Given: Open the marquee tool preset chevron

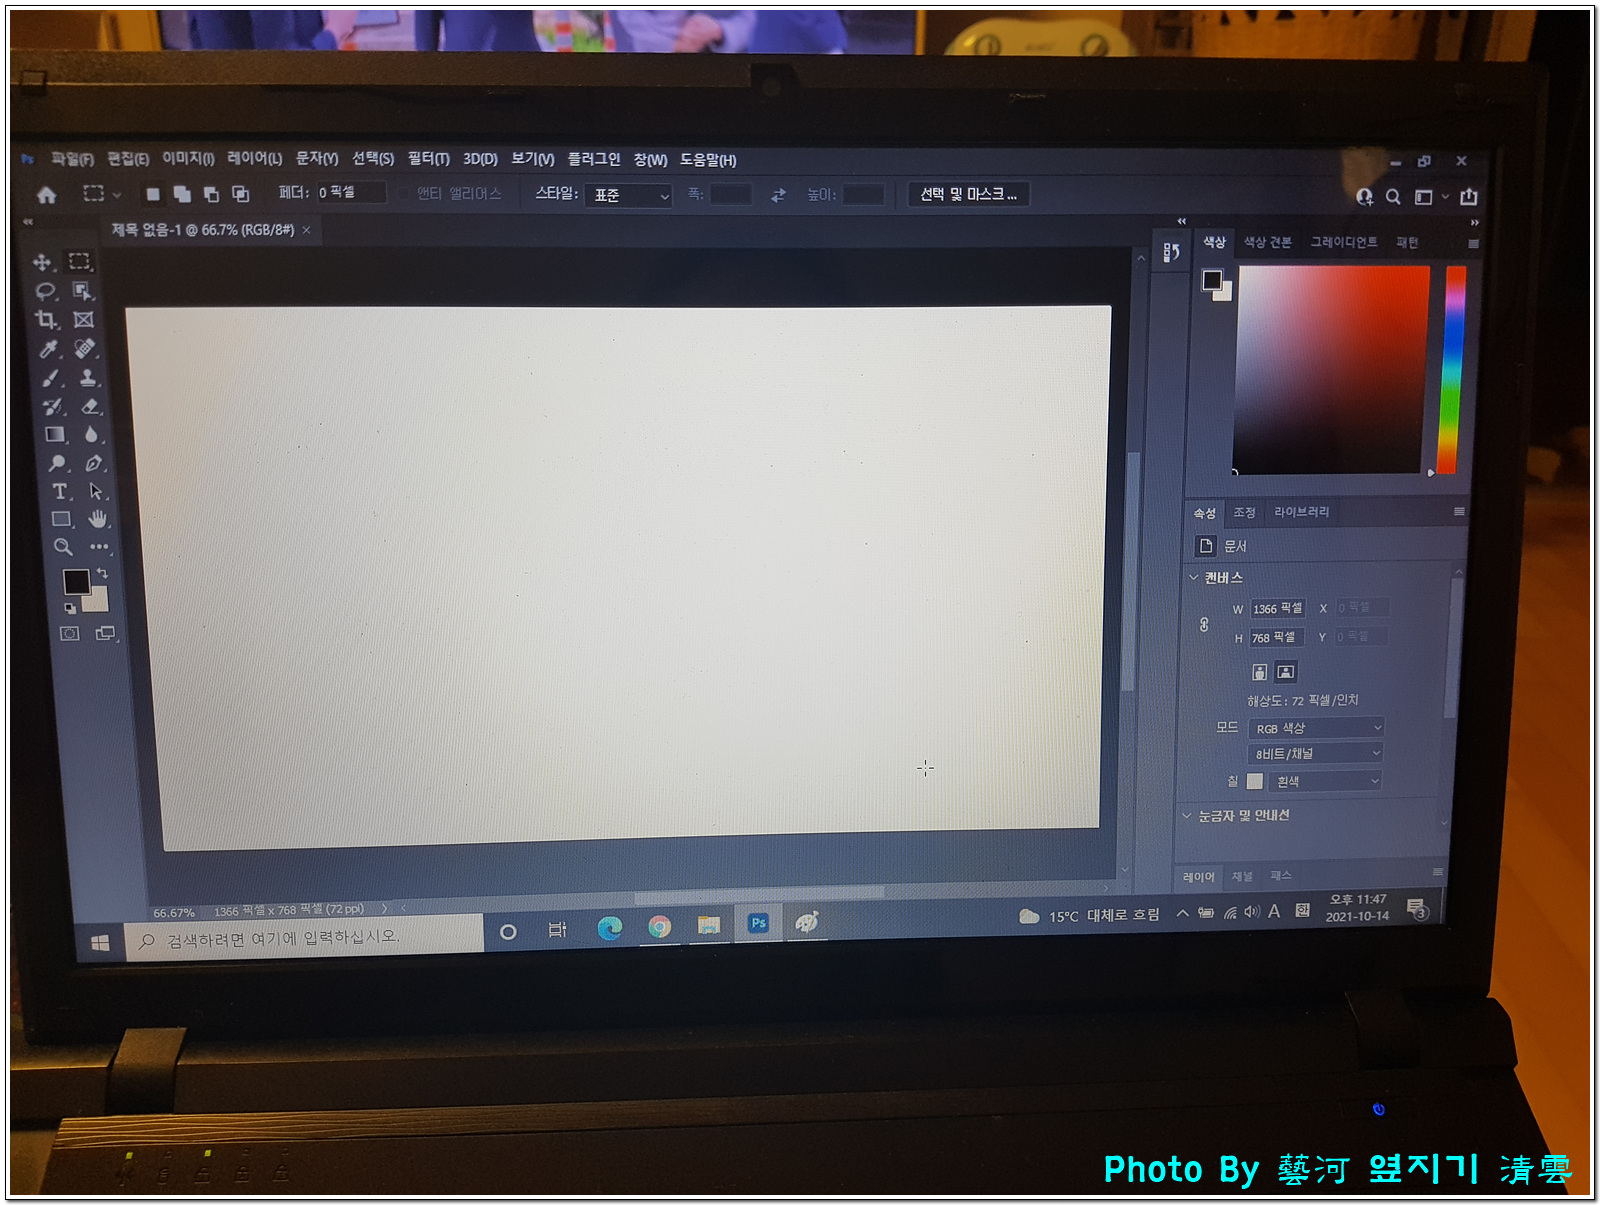Looking at the screenshot, I should coord(117,195).
